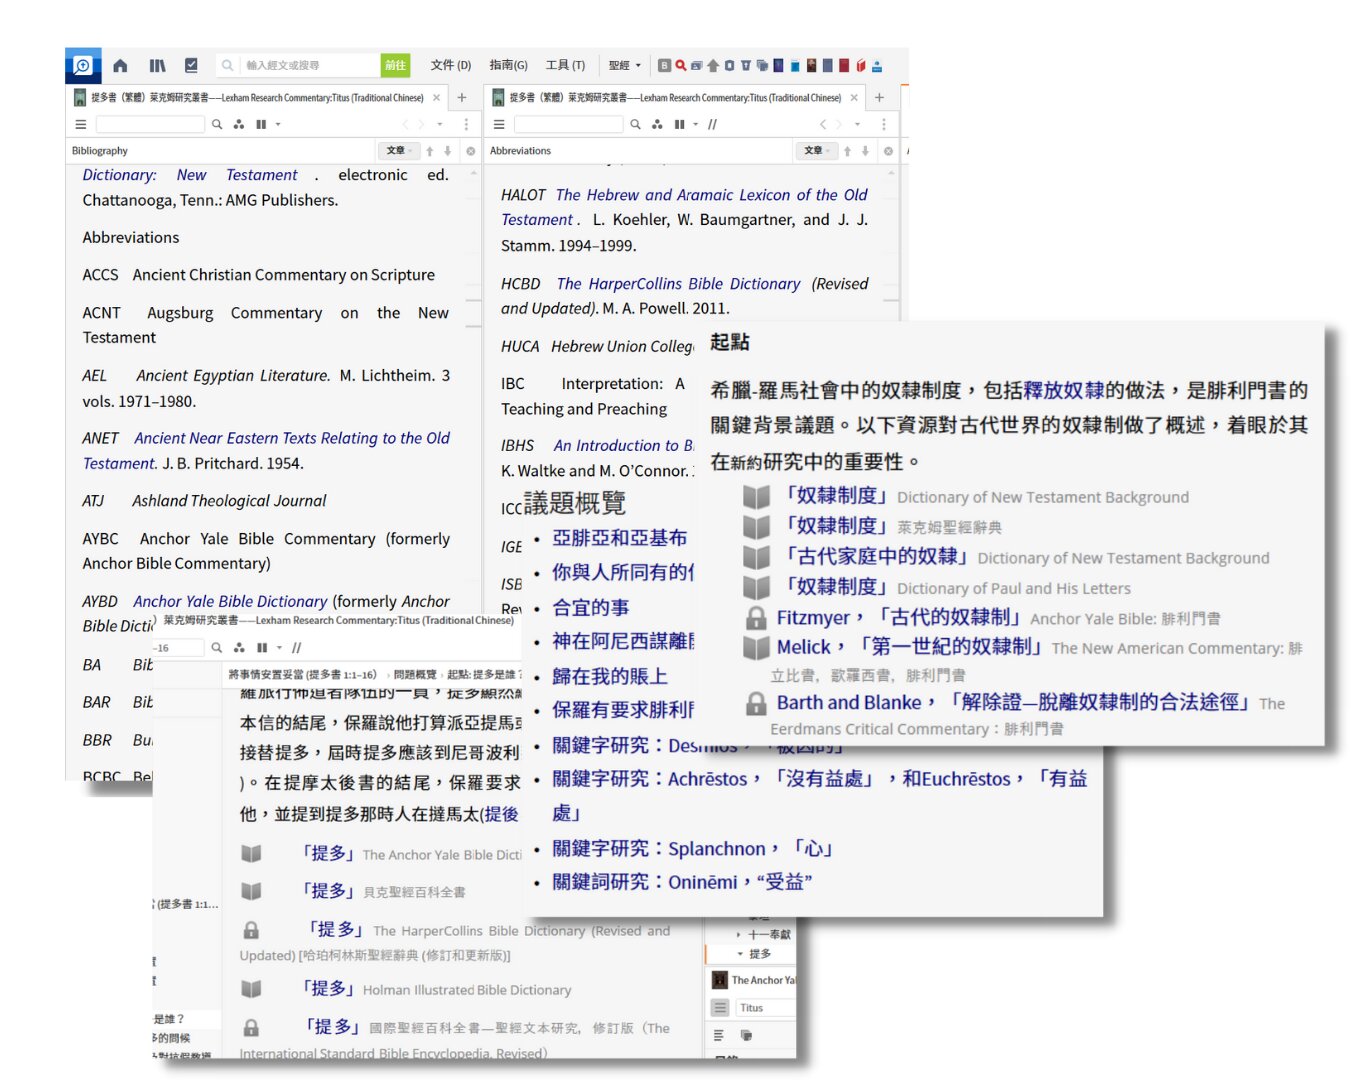Select 合宜的事 in 議題概覽 list

[x=591, y=608]
